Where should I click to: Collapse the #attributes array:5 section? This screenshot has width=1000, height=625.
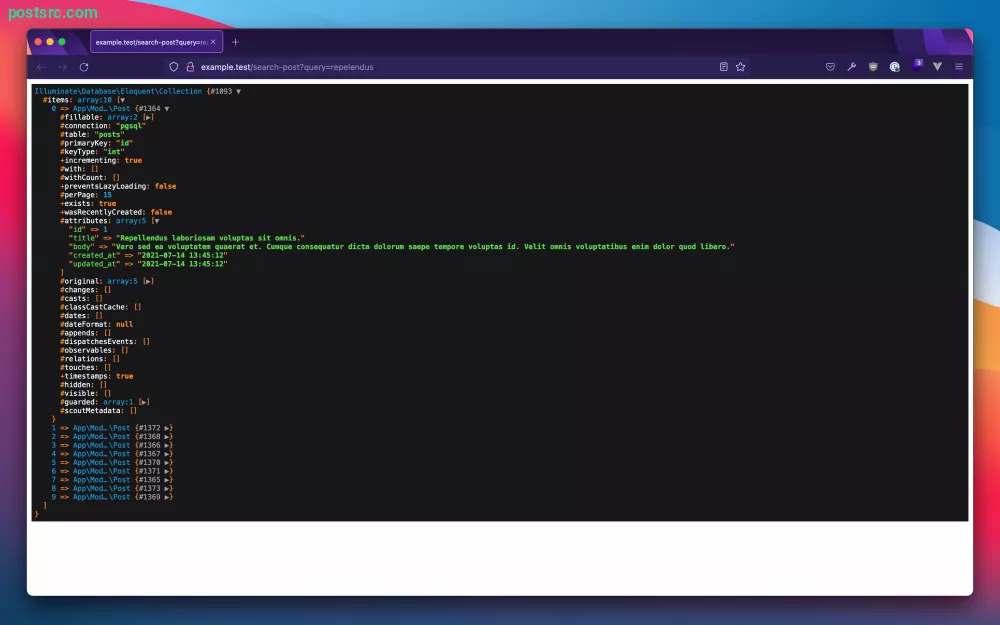point(156,221)
